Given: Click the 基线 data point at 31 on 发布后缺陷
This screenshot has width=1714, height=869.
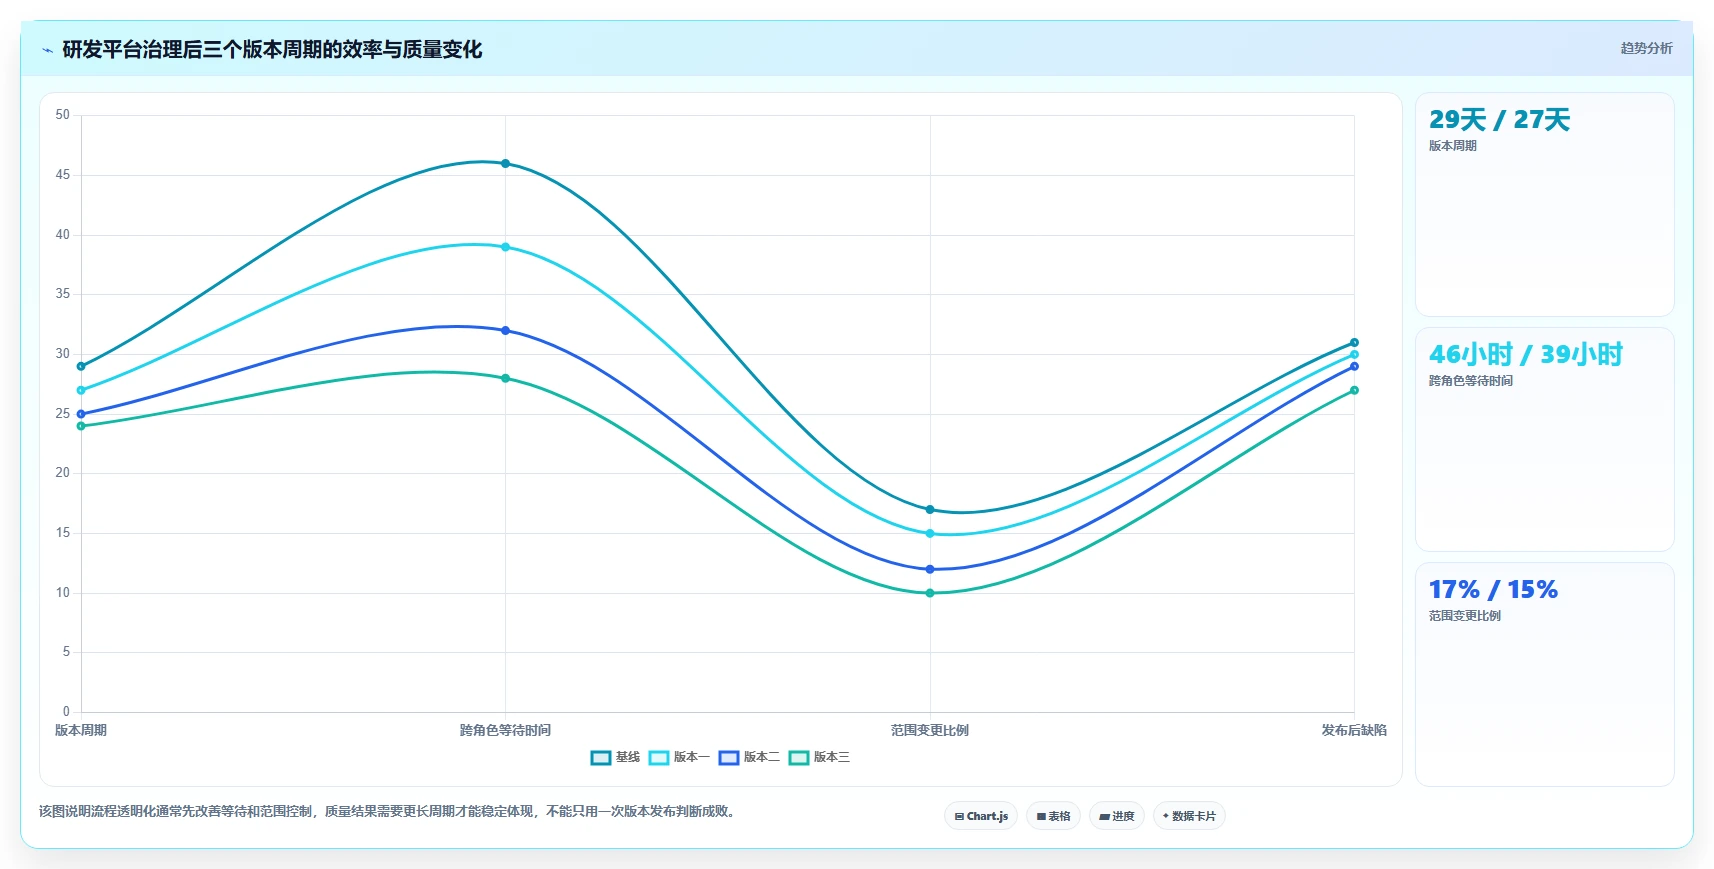Looking at the screenshot, I should (1354, 342).
